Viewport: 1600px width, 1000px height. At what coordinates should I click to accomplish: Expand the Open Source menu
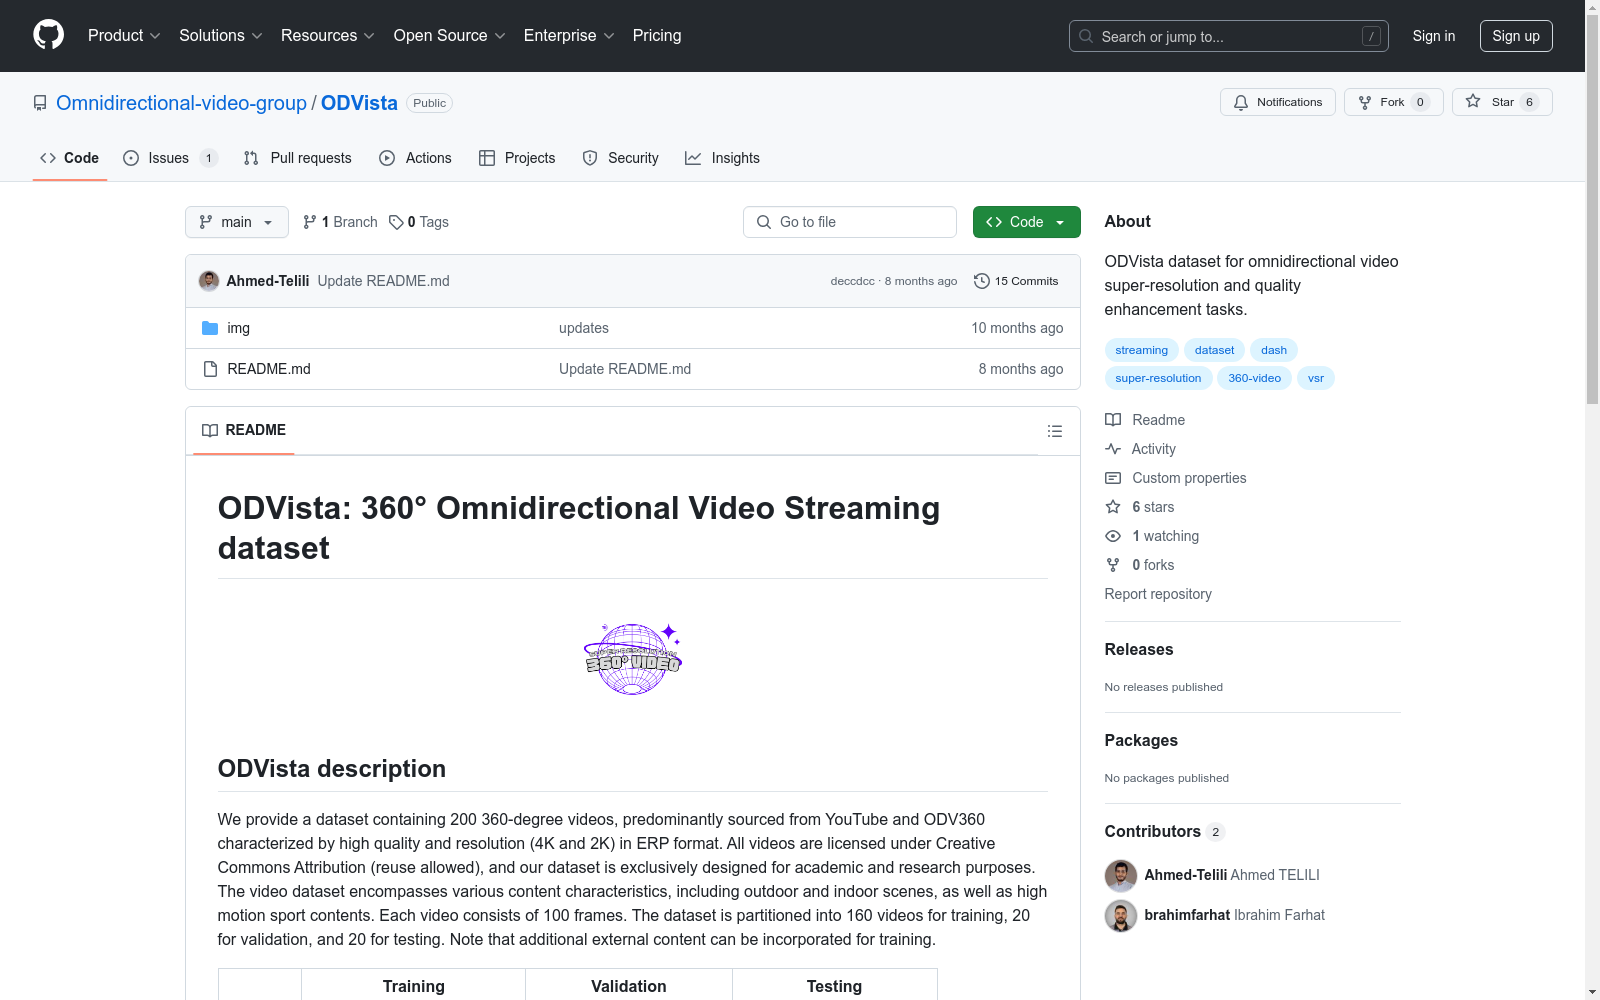[x=450, y=35]
